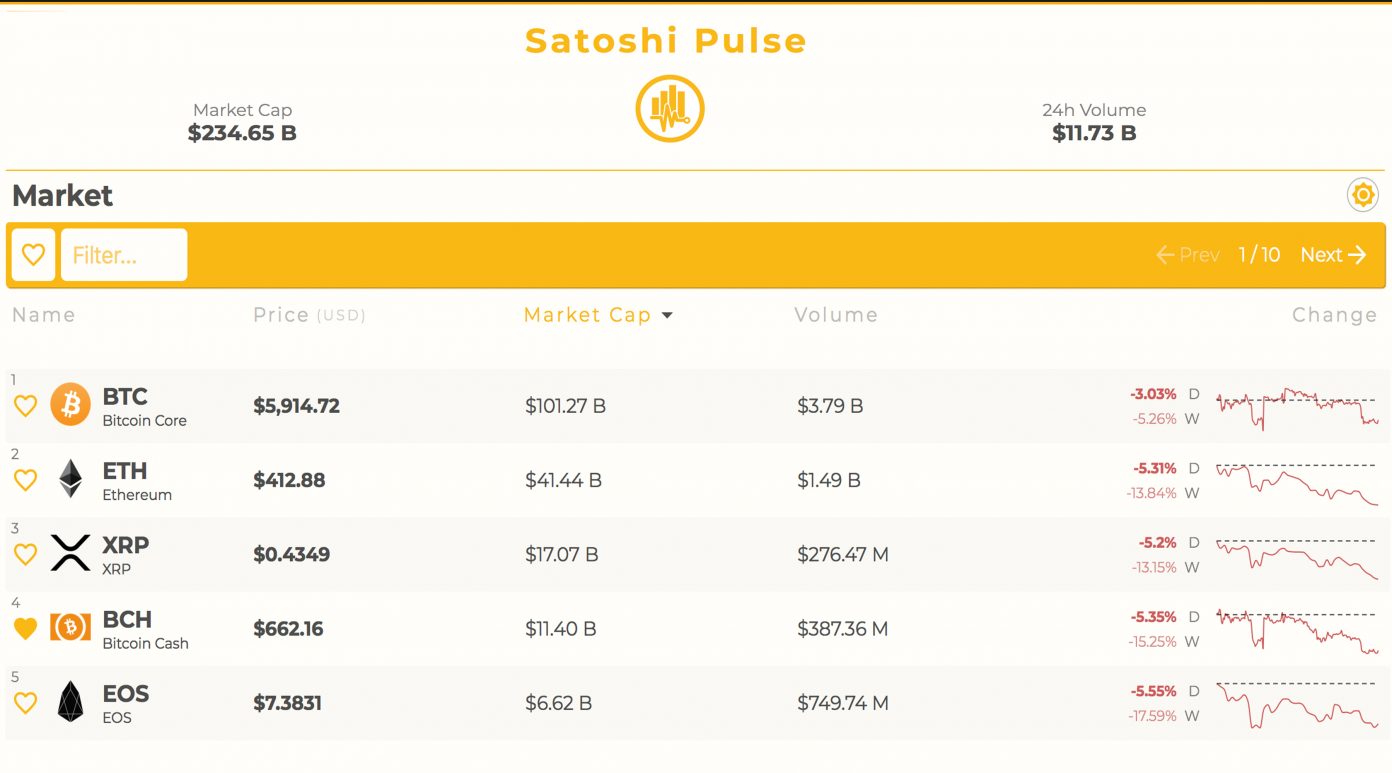Click the EOS coin logo

coord(71,702)
